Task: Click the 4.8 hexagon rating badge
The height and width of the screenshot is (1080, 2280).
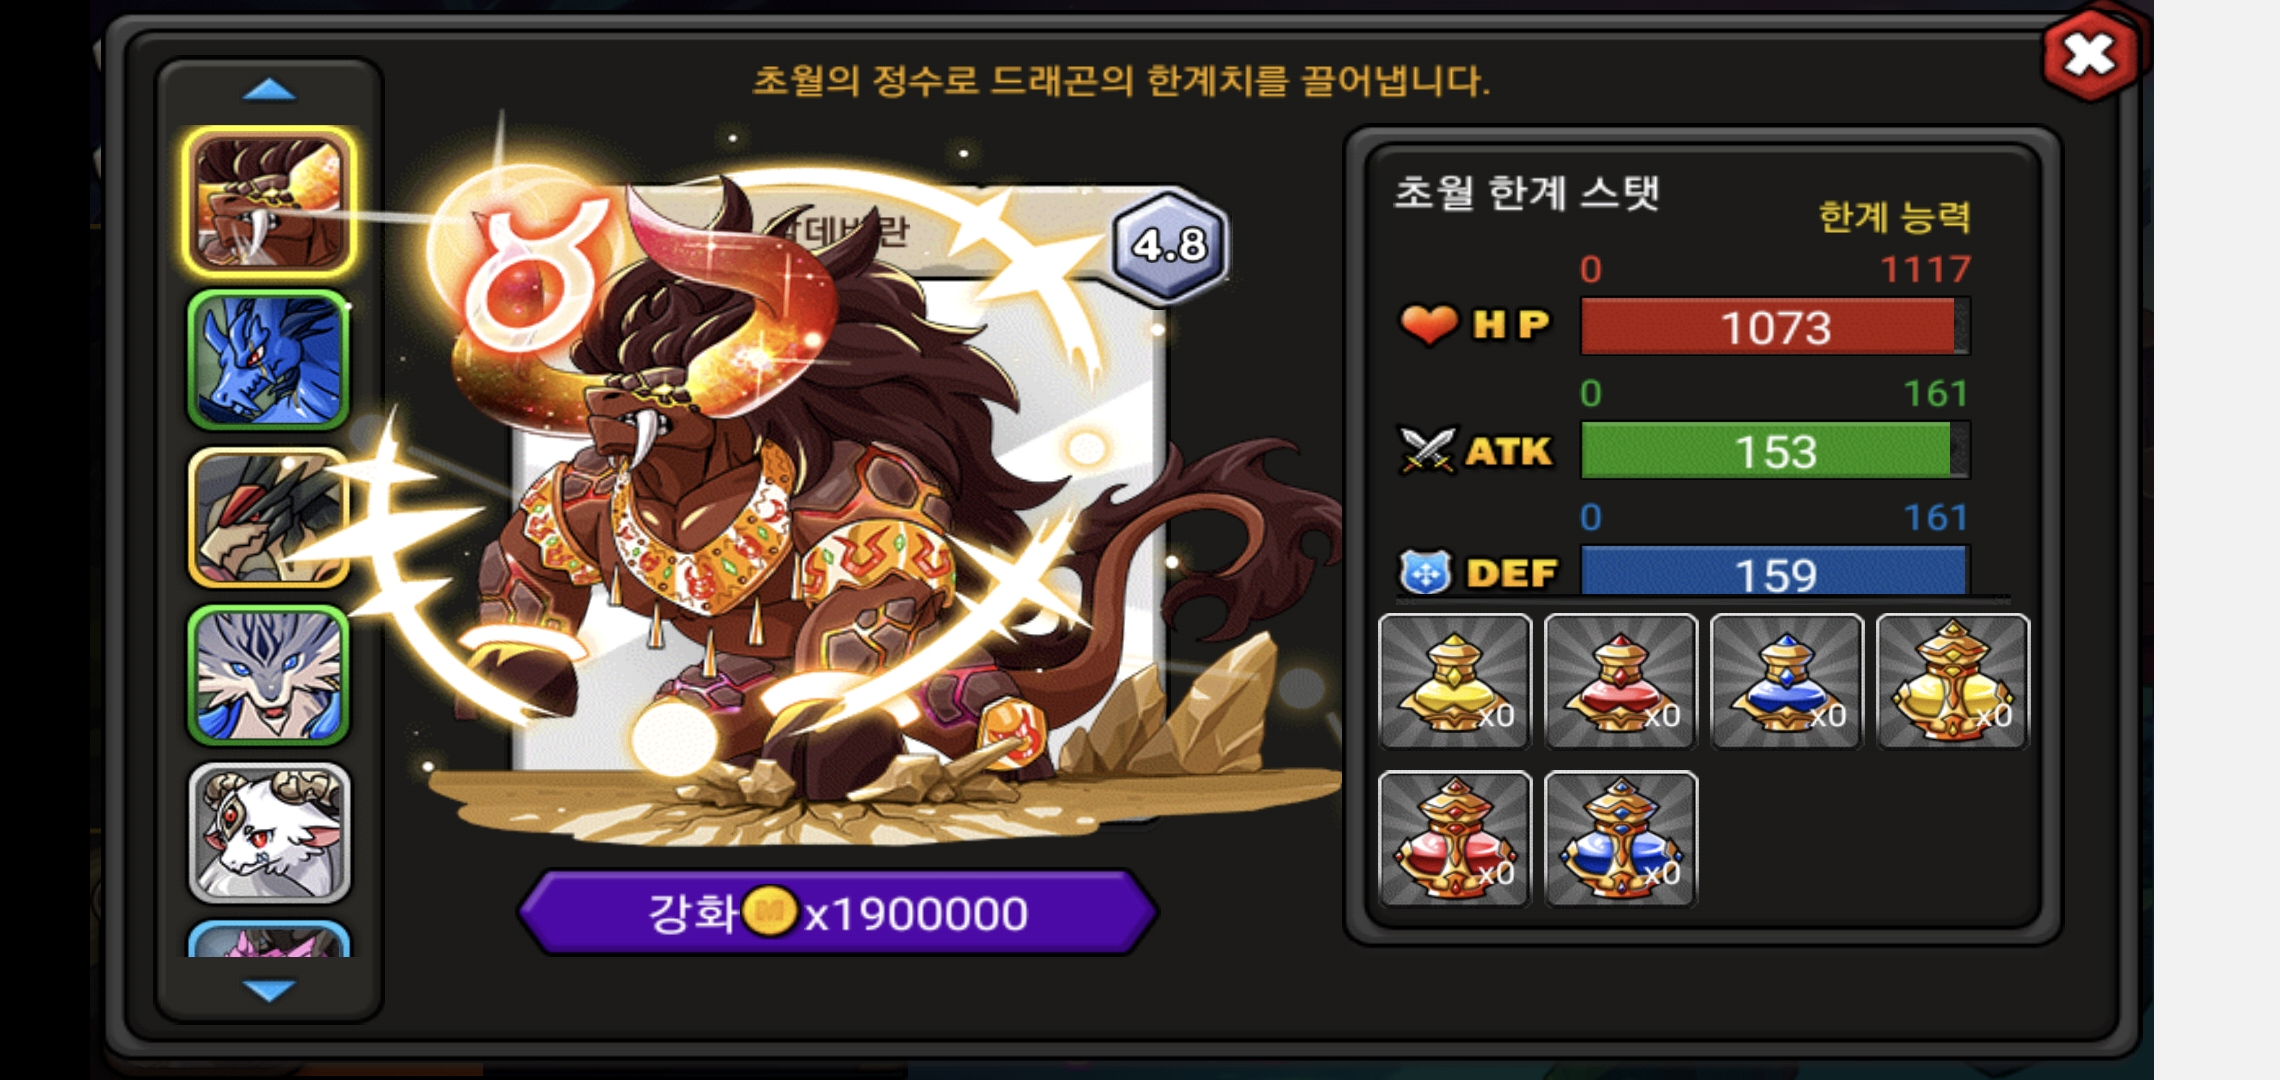Action: click(1169, 245)
